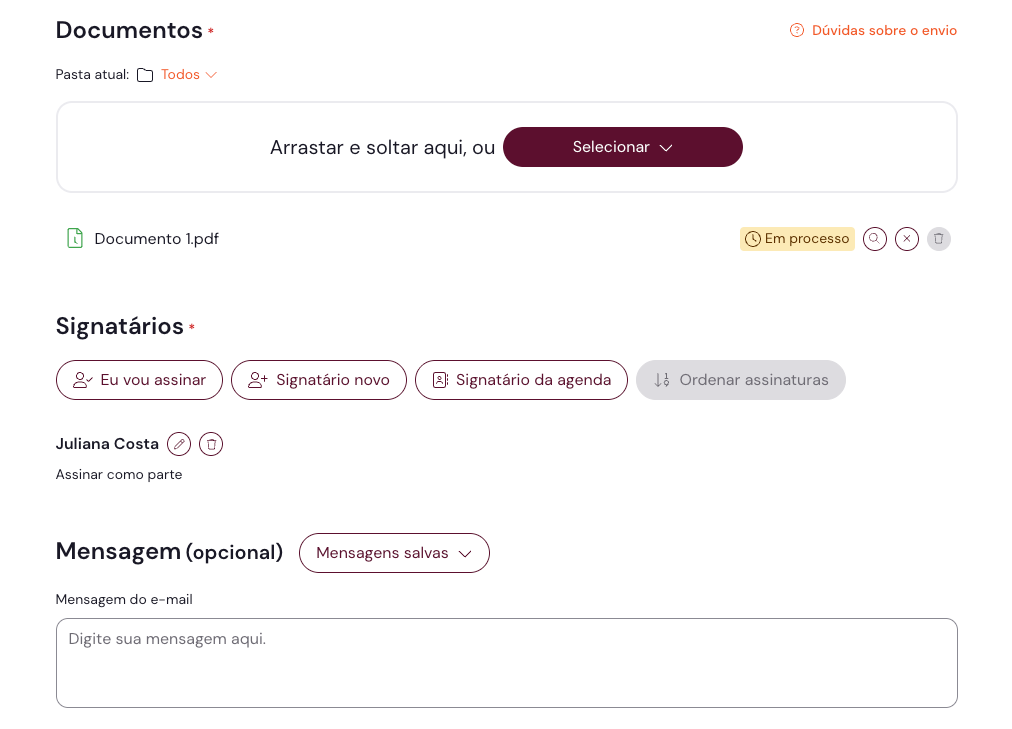Click the drag-and-drop upload area text

(382, 148)
